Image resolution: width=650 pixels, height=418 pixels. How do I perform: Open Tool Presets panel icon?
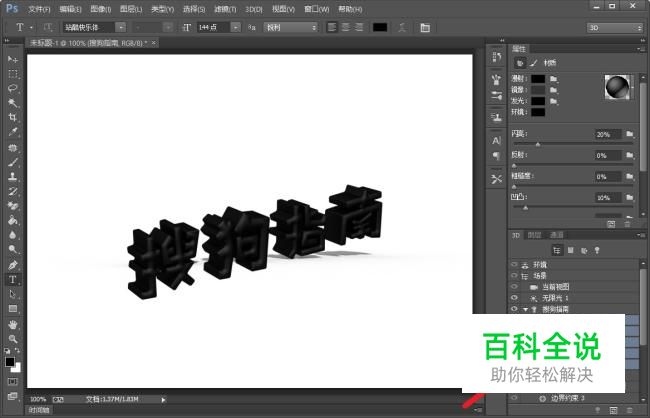click(x=497, y=179)
